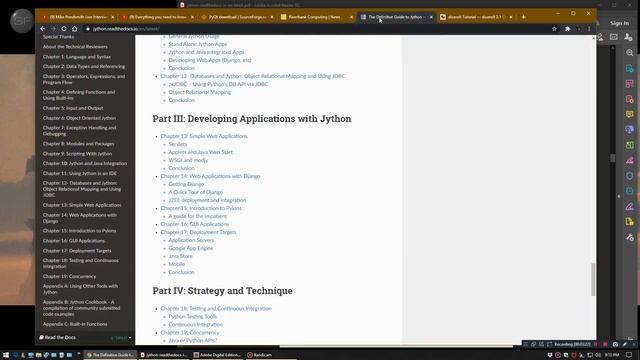This screenshot has width=640, height=360.
Task: Open the Stand Alone Jython Apps link
Action: coord(198,44)
